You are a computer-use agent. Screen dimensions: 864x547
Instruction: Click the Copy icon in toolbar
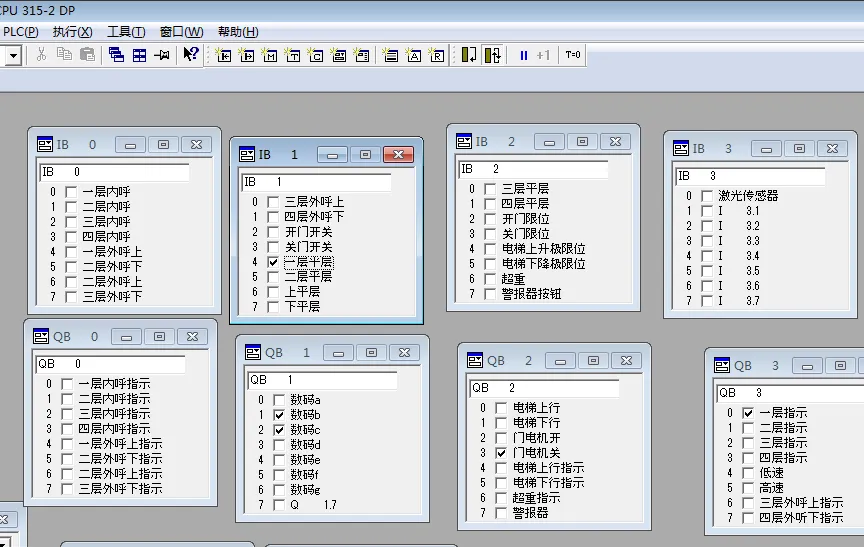(x=64, y=55)
